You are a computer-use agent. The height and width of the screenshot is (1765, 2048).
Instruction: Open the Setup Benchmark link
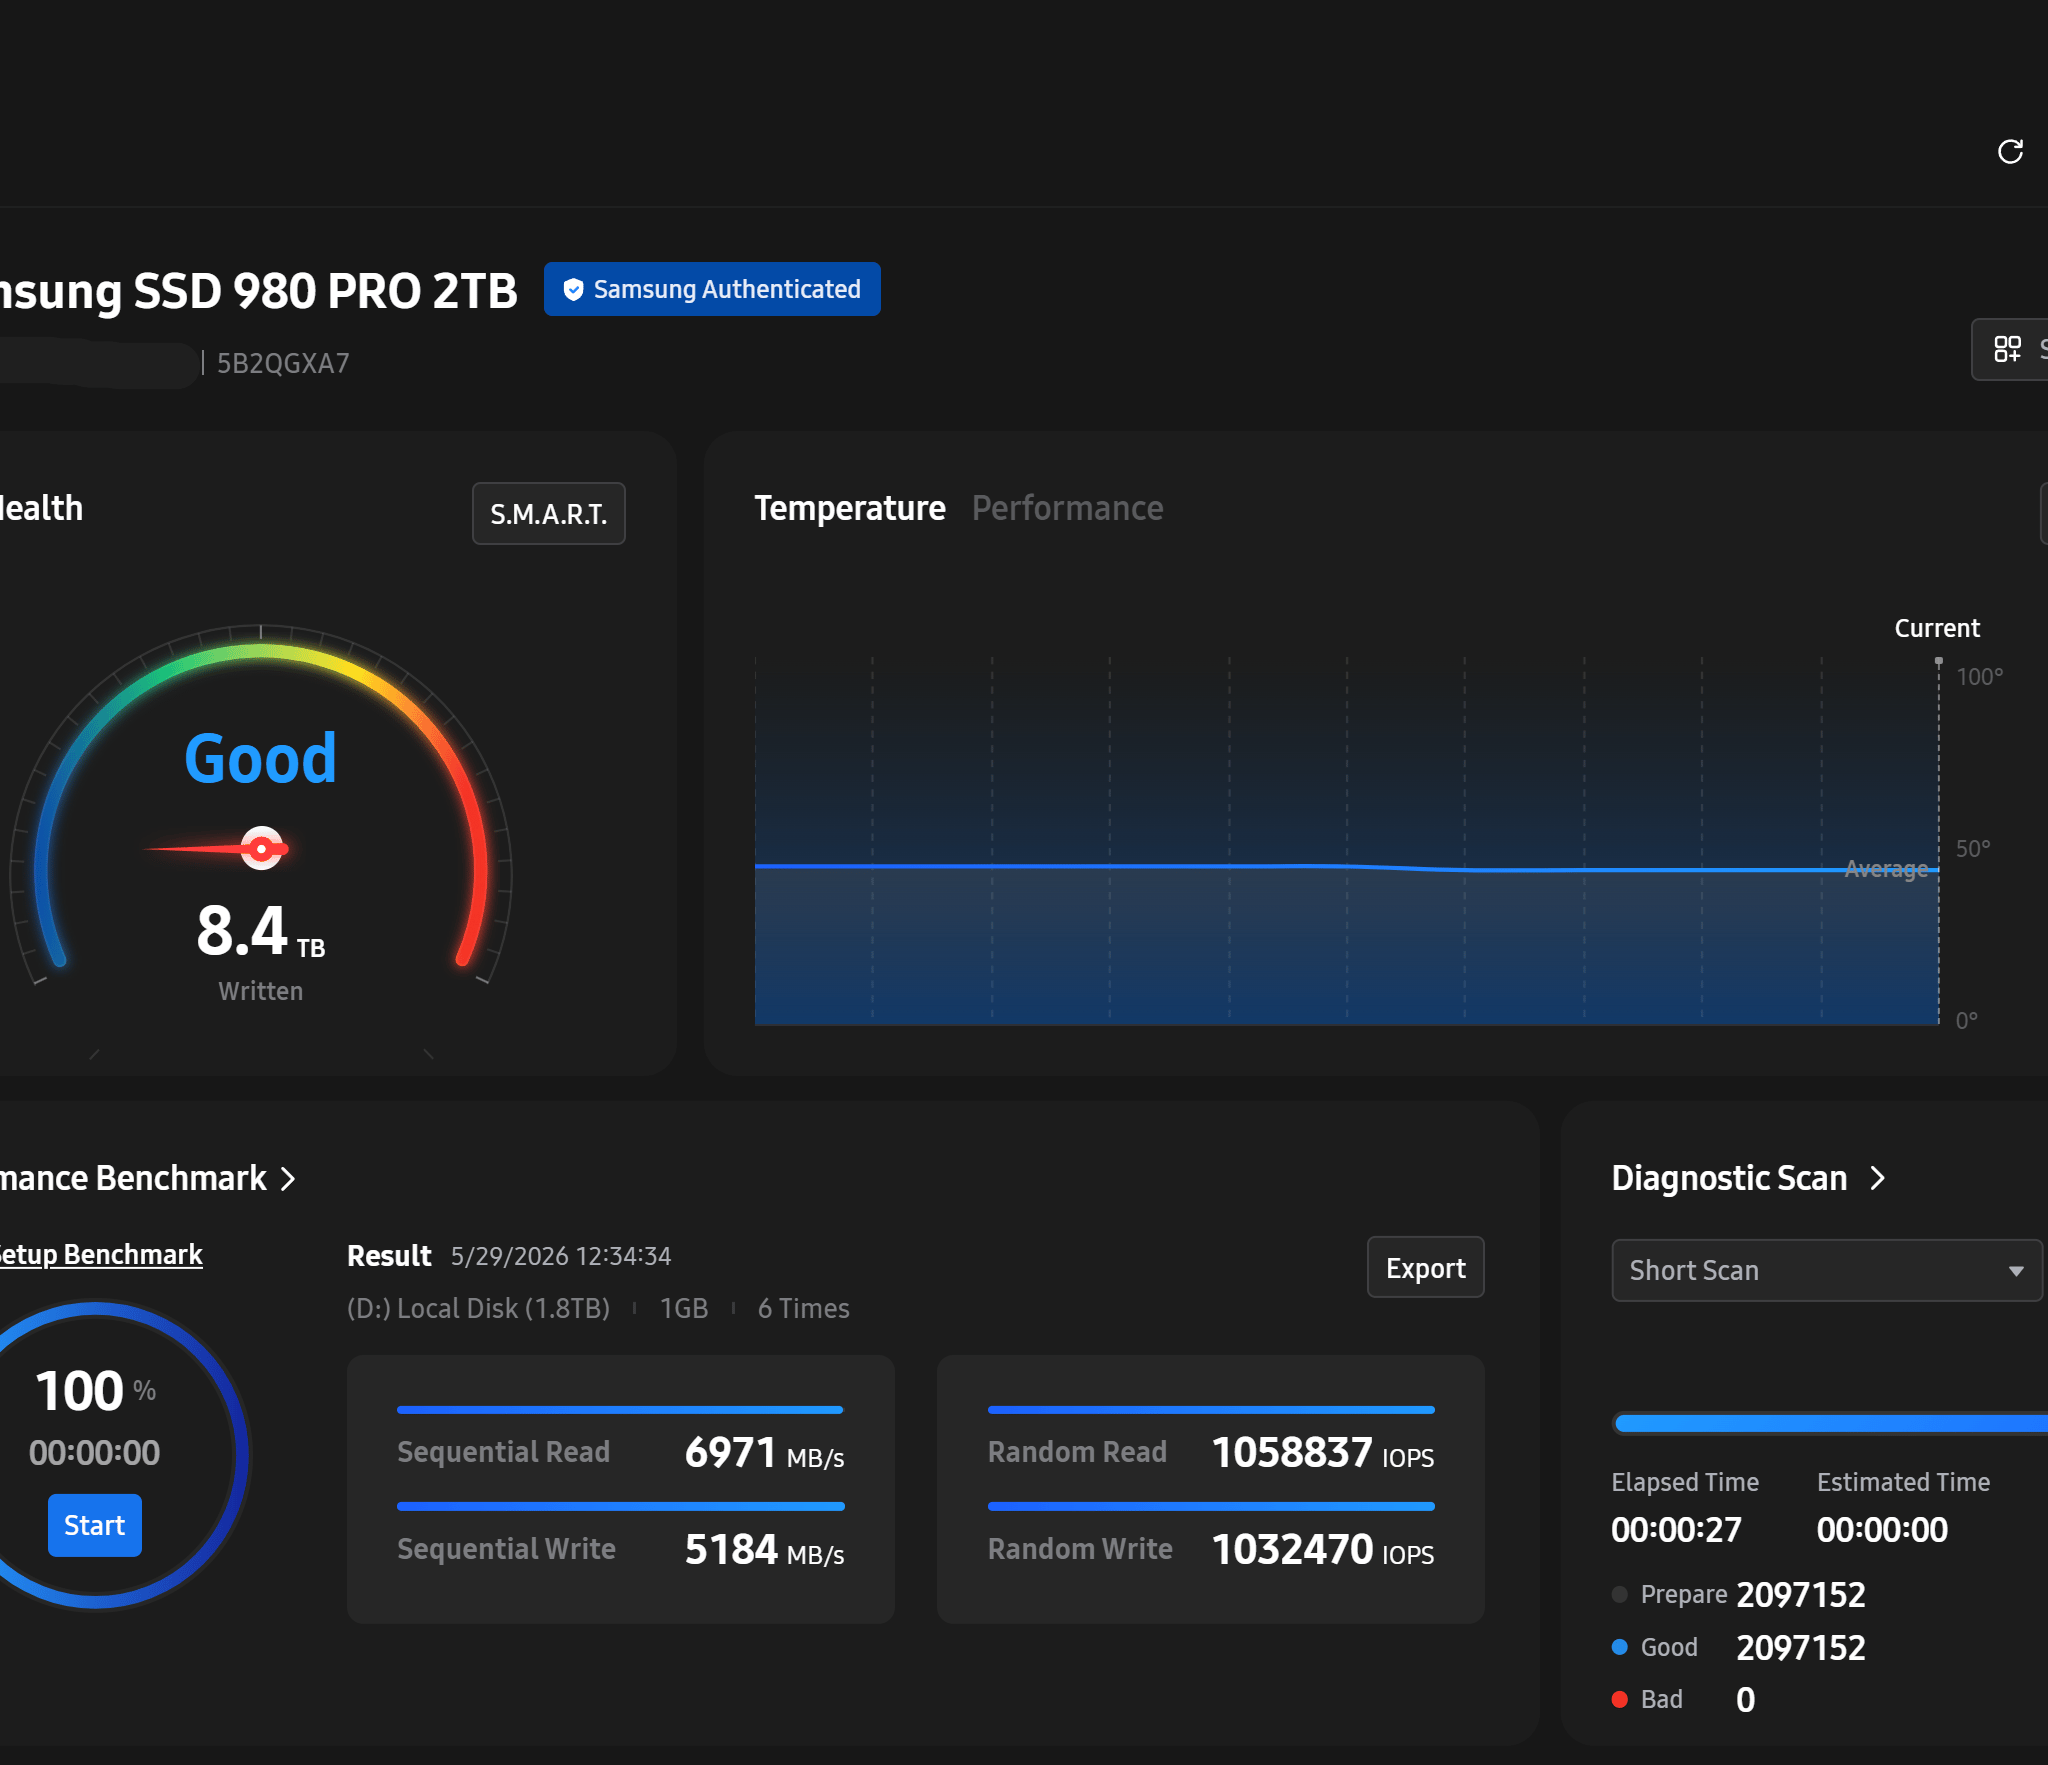click(99, 1254)
